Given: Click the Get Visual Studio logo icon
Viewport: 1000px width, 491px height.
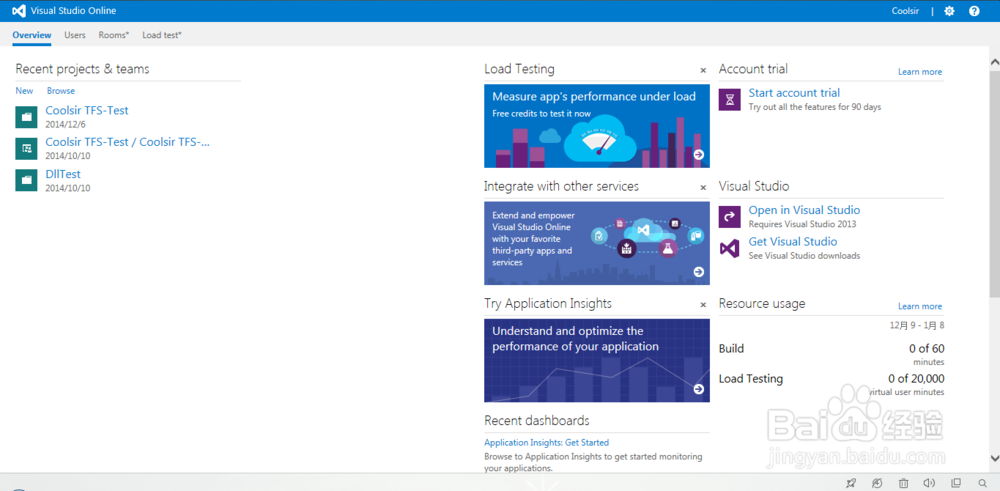Looking at the screenshot, I should 730,248.
